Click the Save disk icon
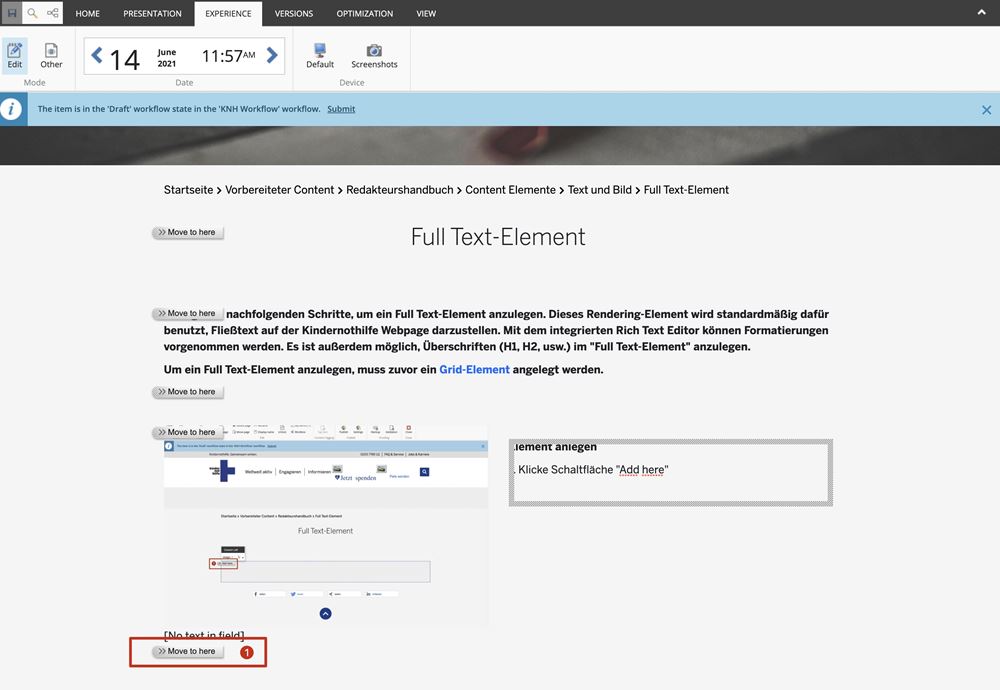Image resolution: width=1000 pixels, height=690 pixels. [12, 13]
